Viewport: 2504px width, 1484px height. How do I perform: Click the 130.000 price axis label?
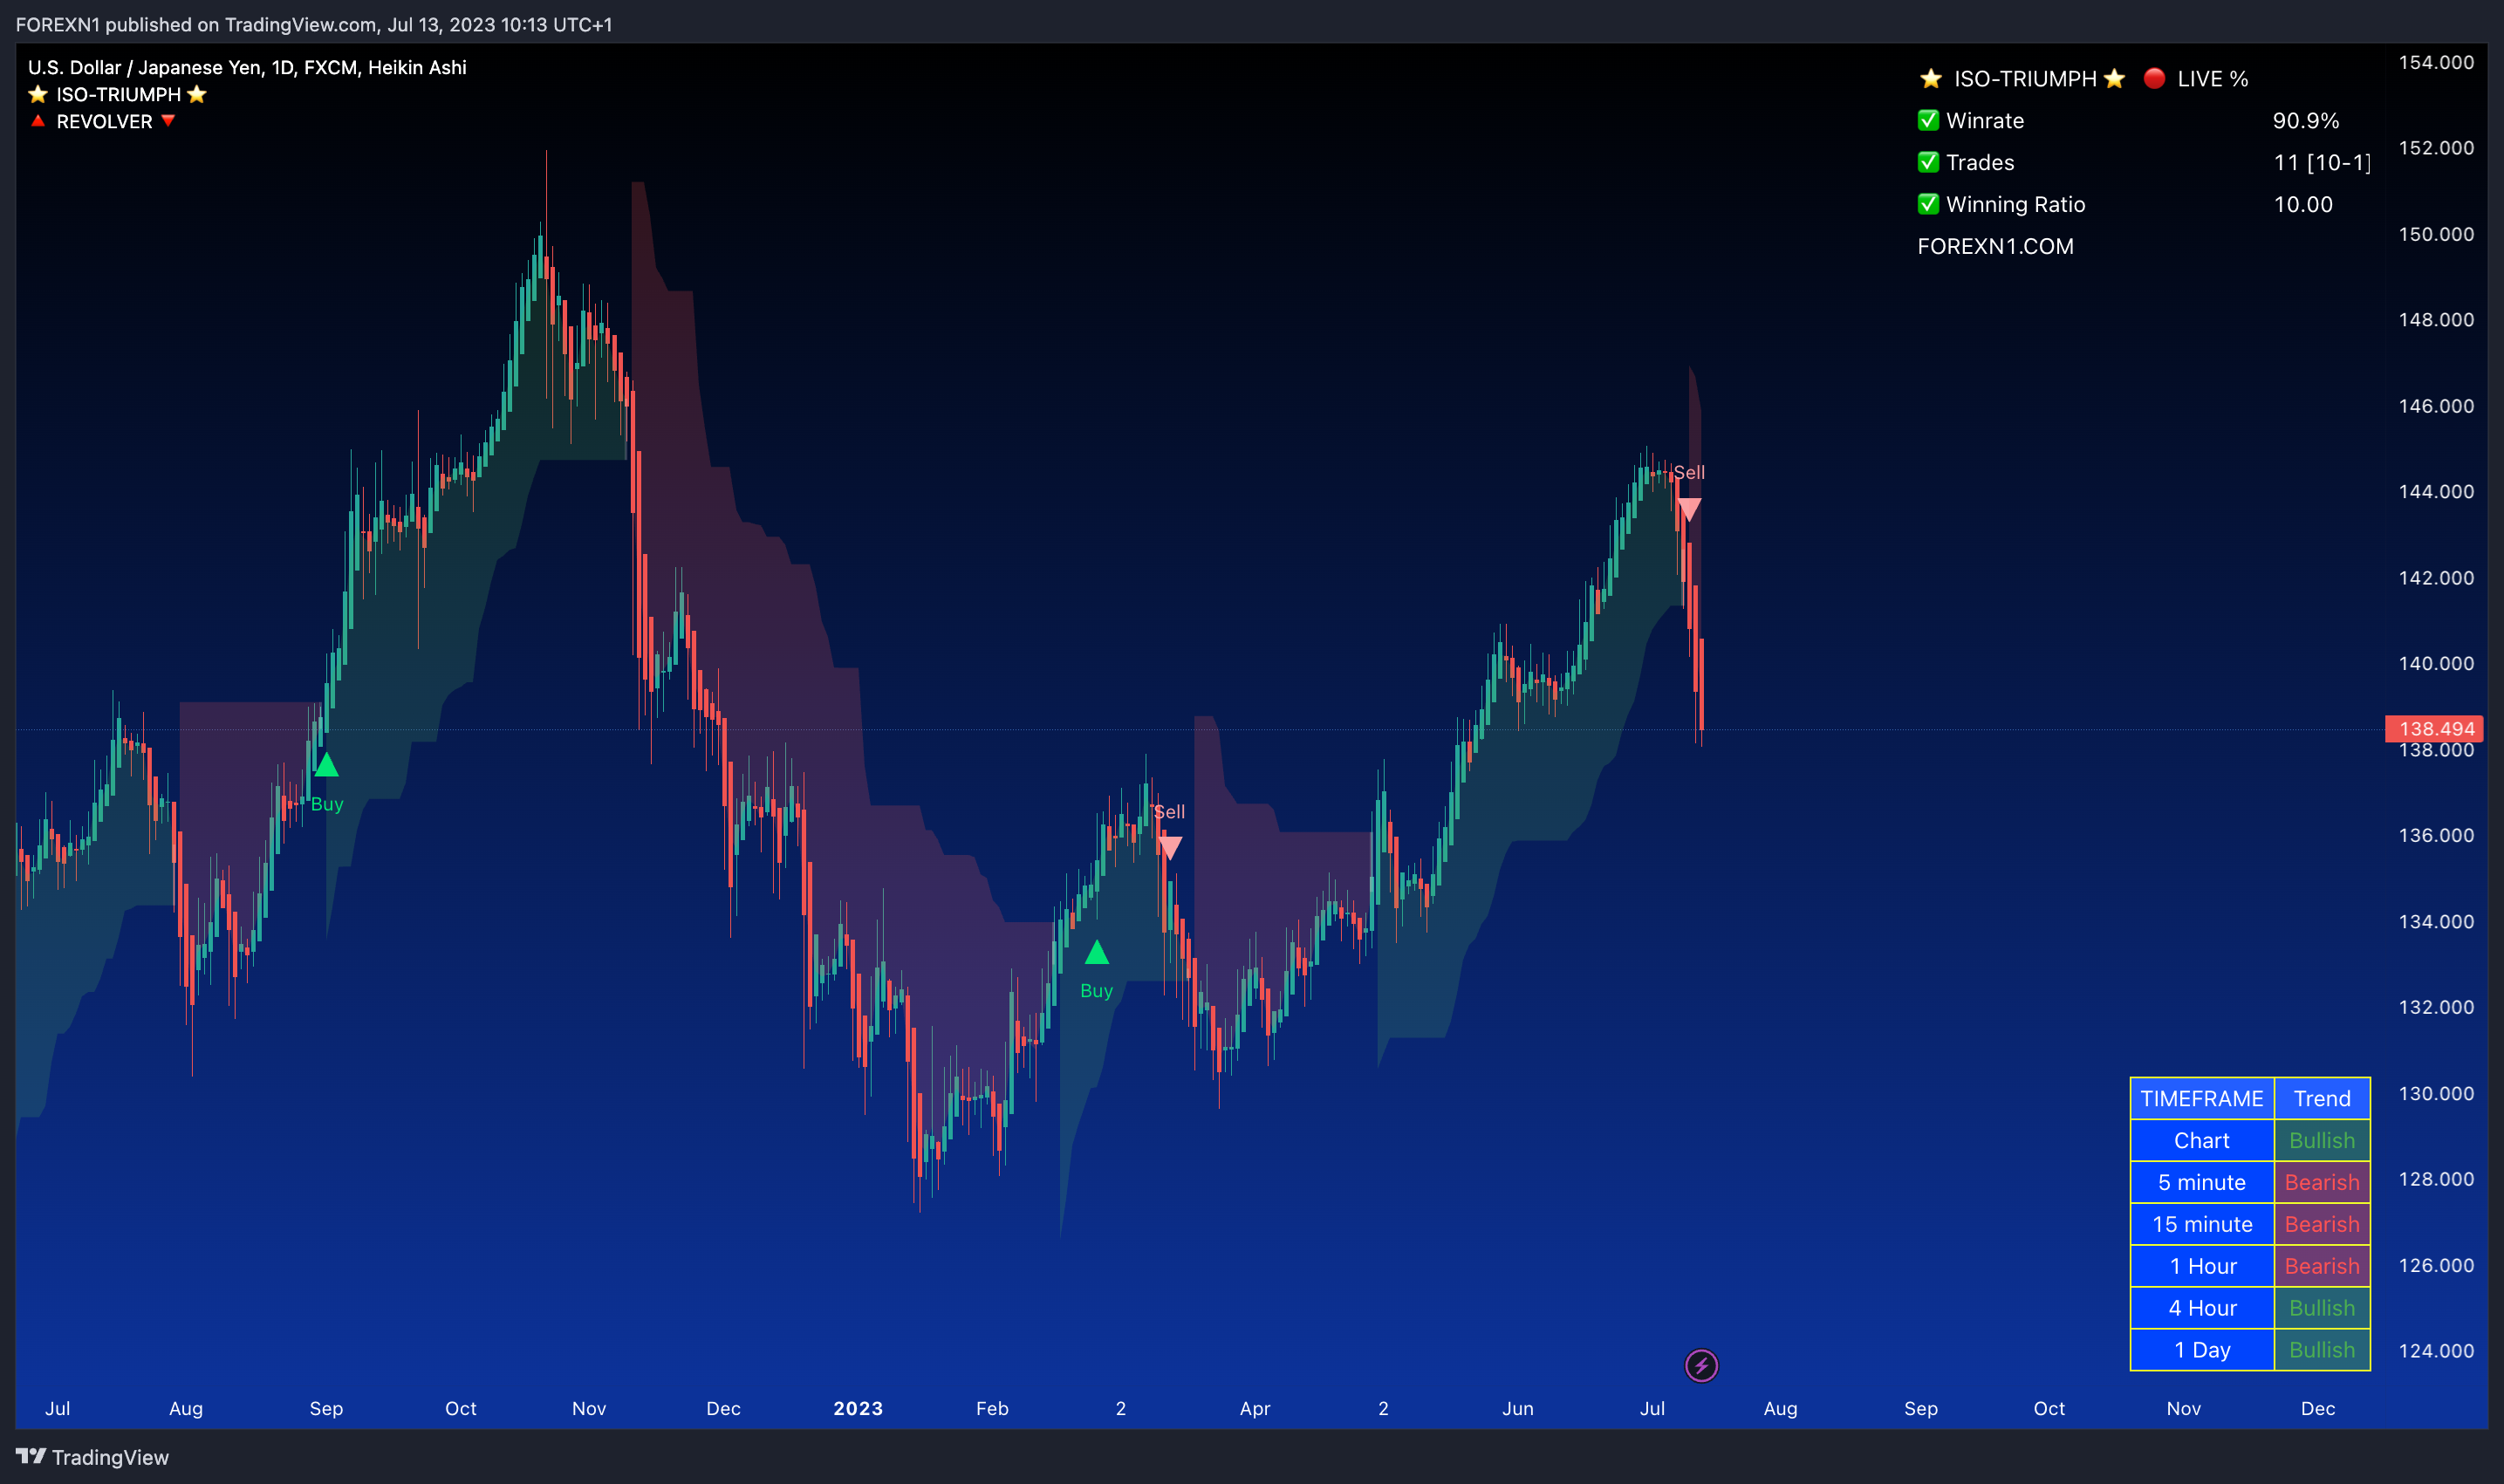point(2435,1093)
